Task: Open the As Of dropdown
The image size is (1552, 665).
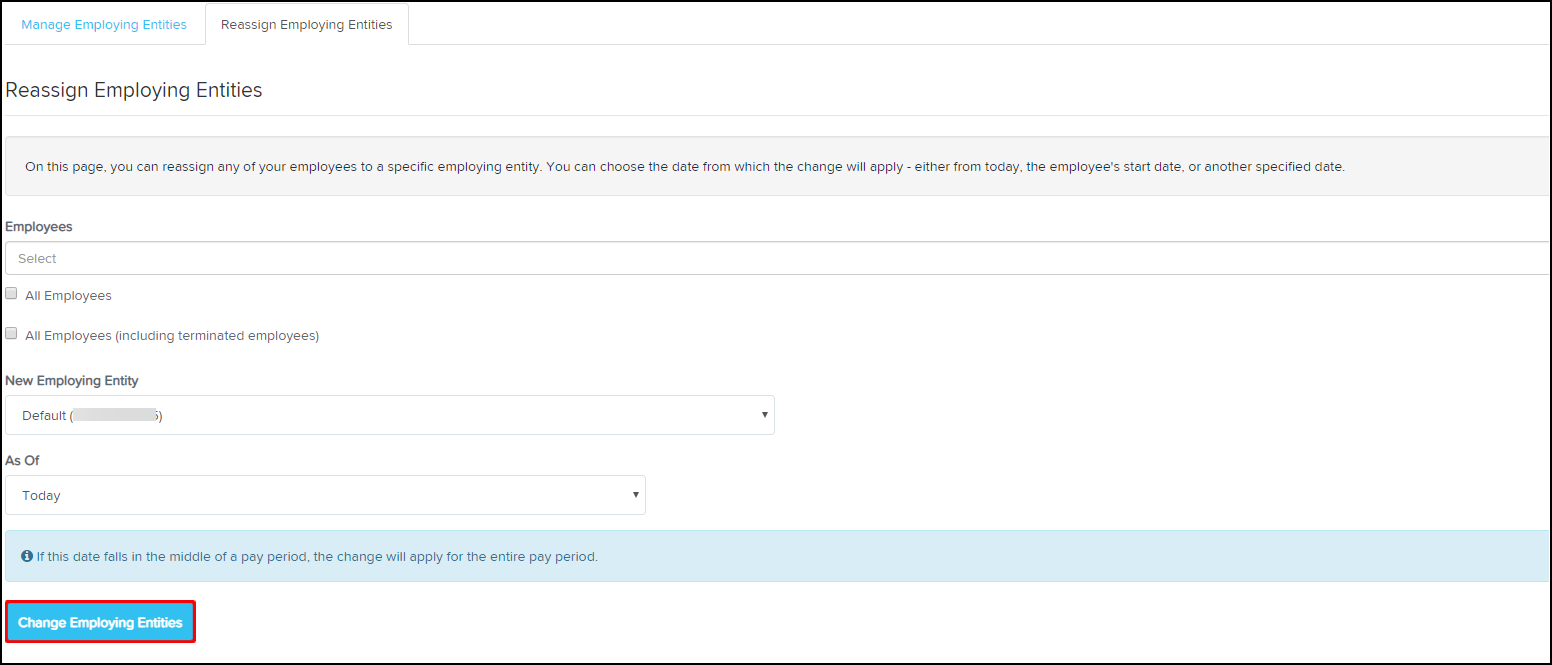Action: point(325,495)
